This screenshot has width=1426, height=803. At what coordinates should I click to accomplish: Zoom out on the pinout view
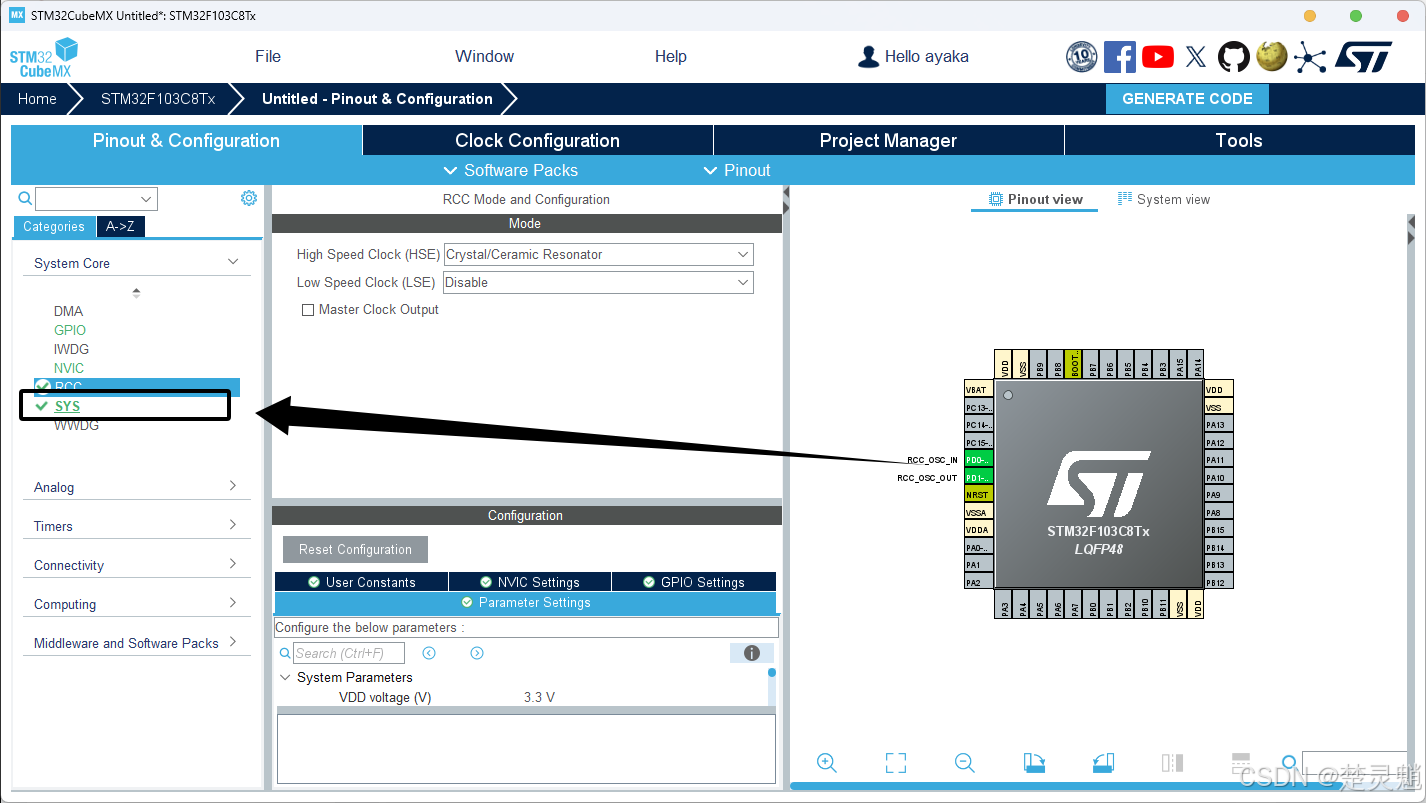[x=965, y=763]
